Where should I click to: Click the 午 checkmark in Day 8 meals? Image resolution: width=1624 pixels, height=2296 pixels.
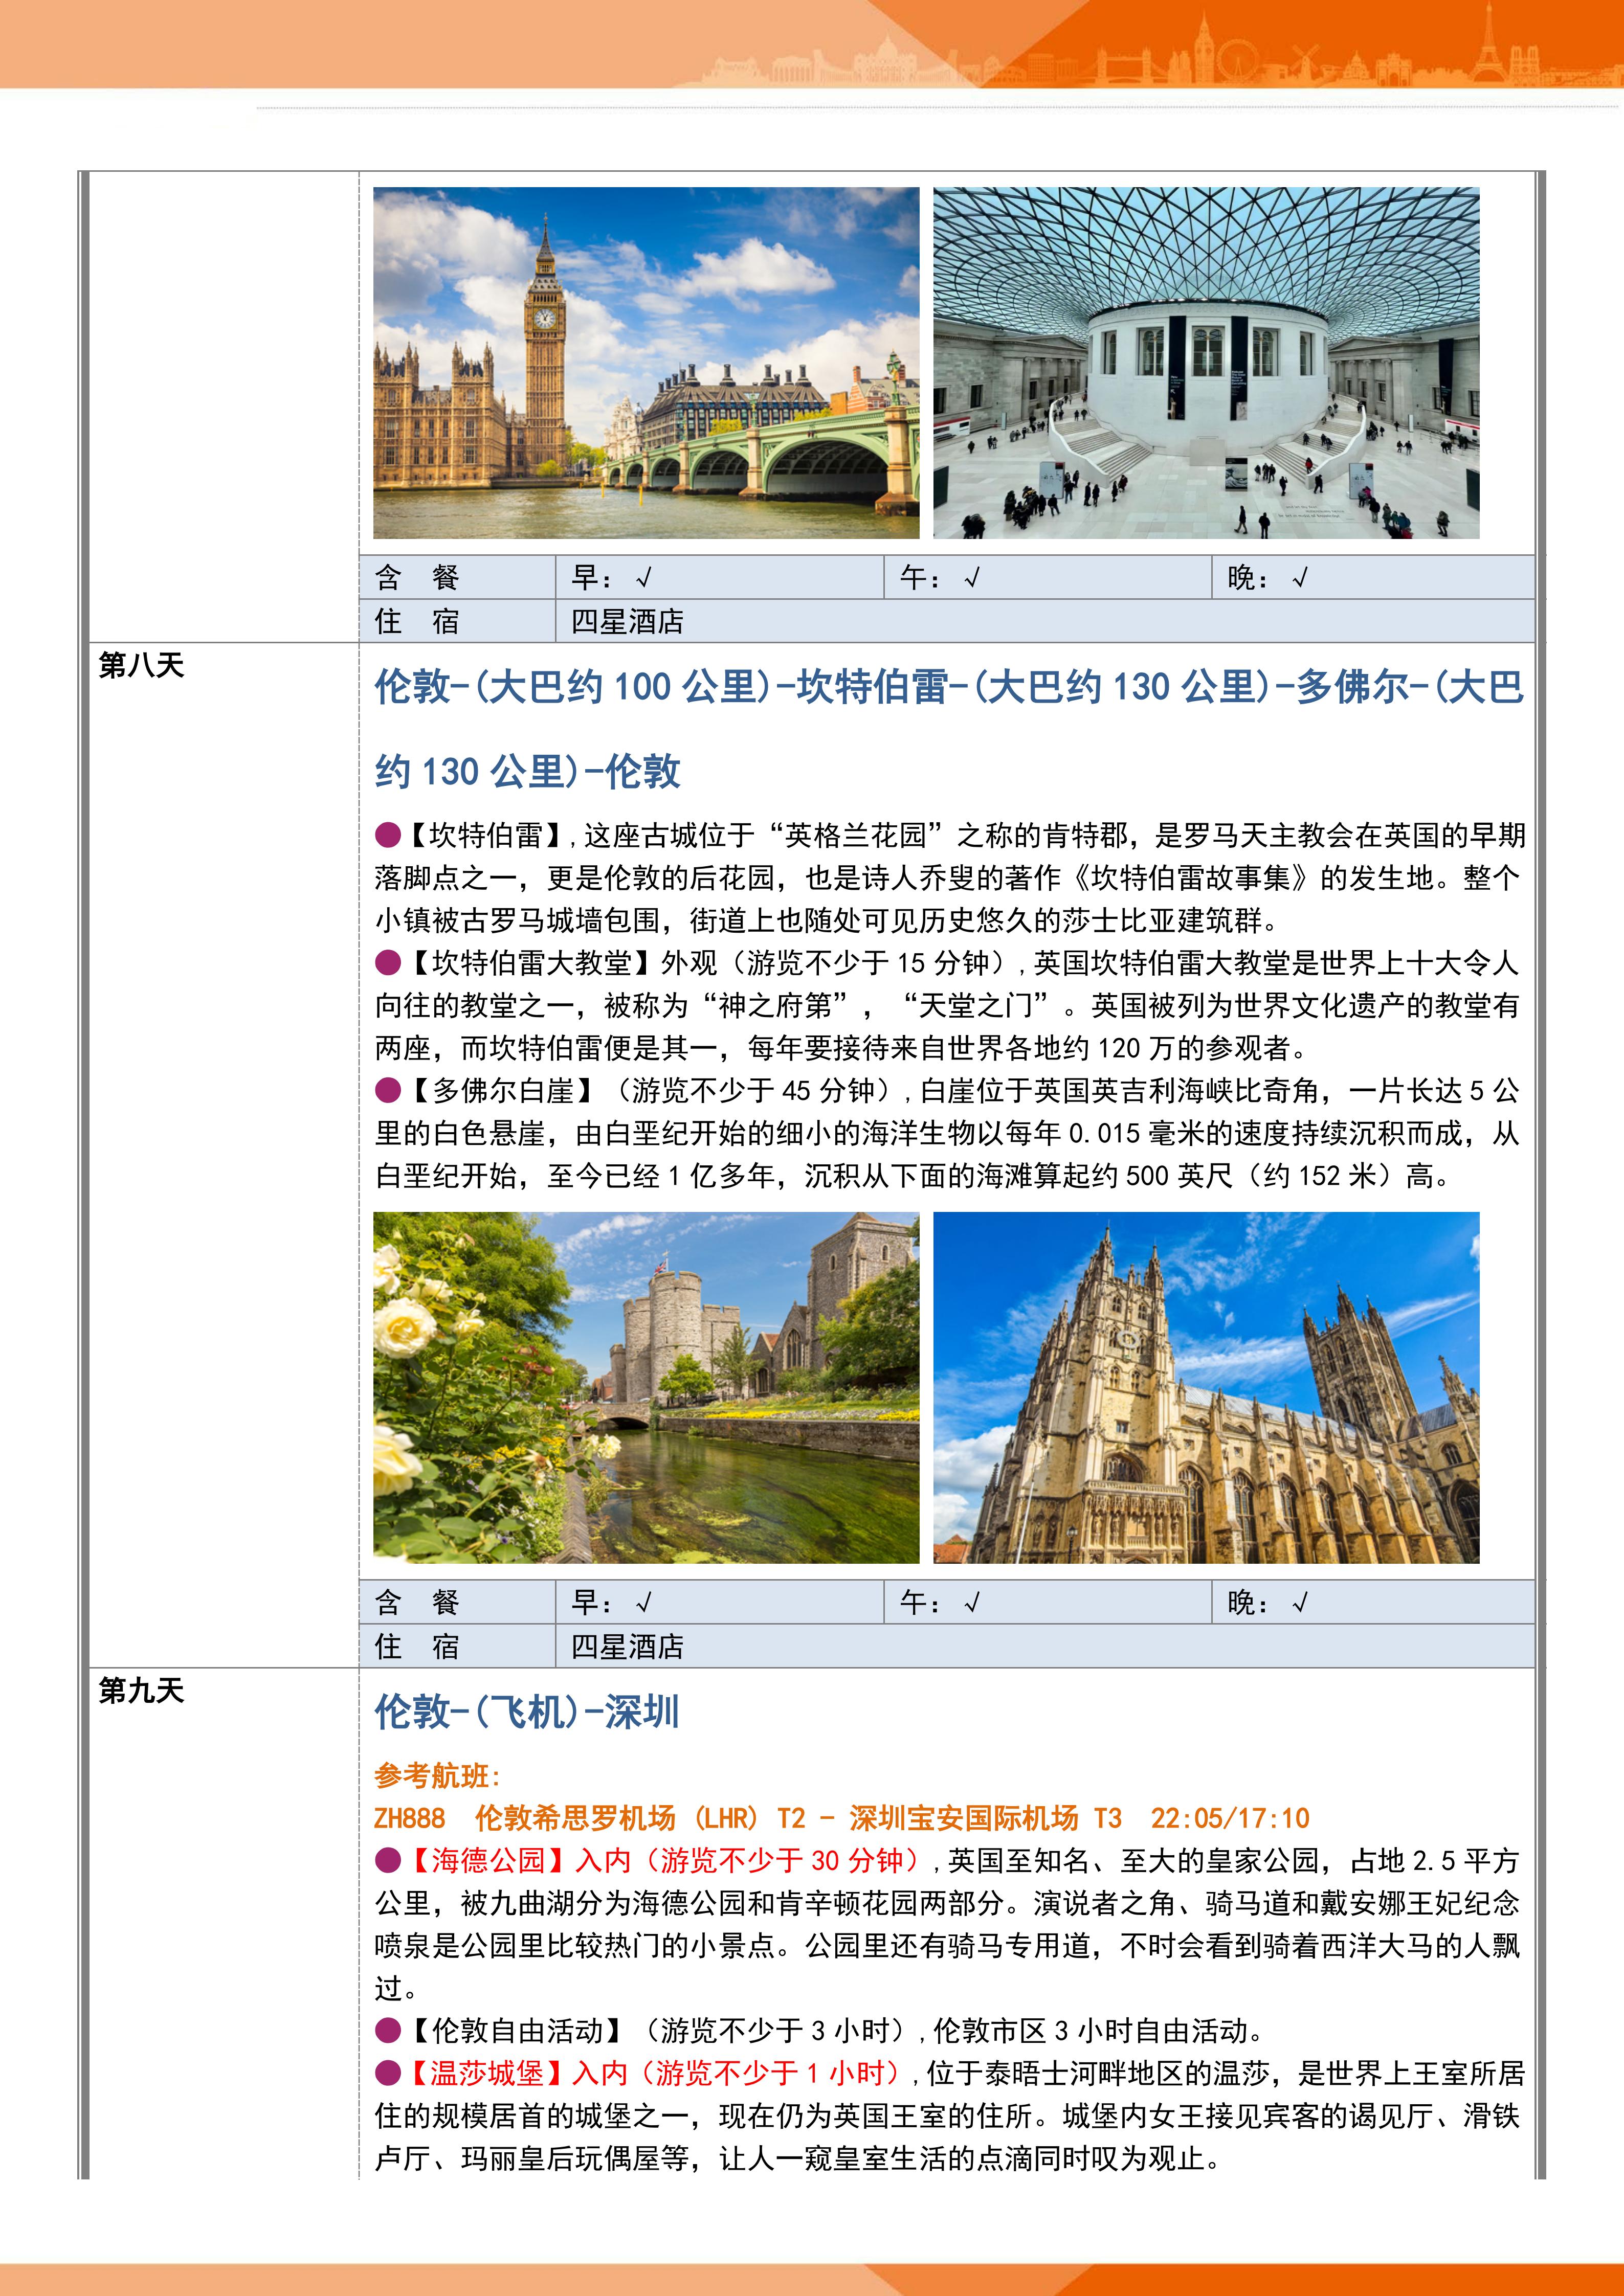972,1603
